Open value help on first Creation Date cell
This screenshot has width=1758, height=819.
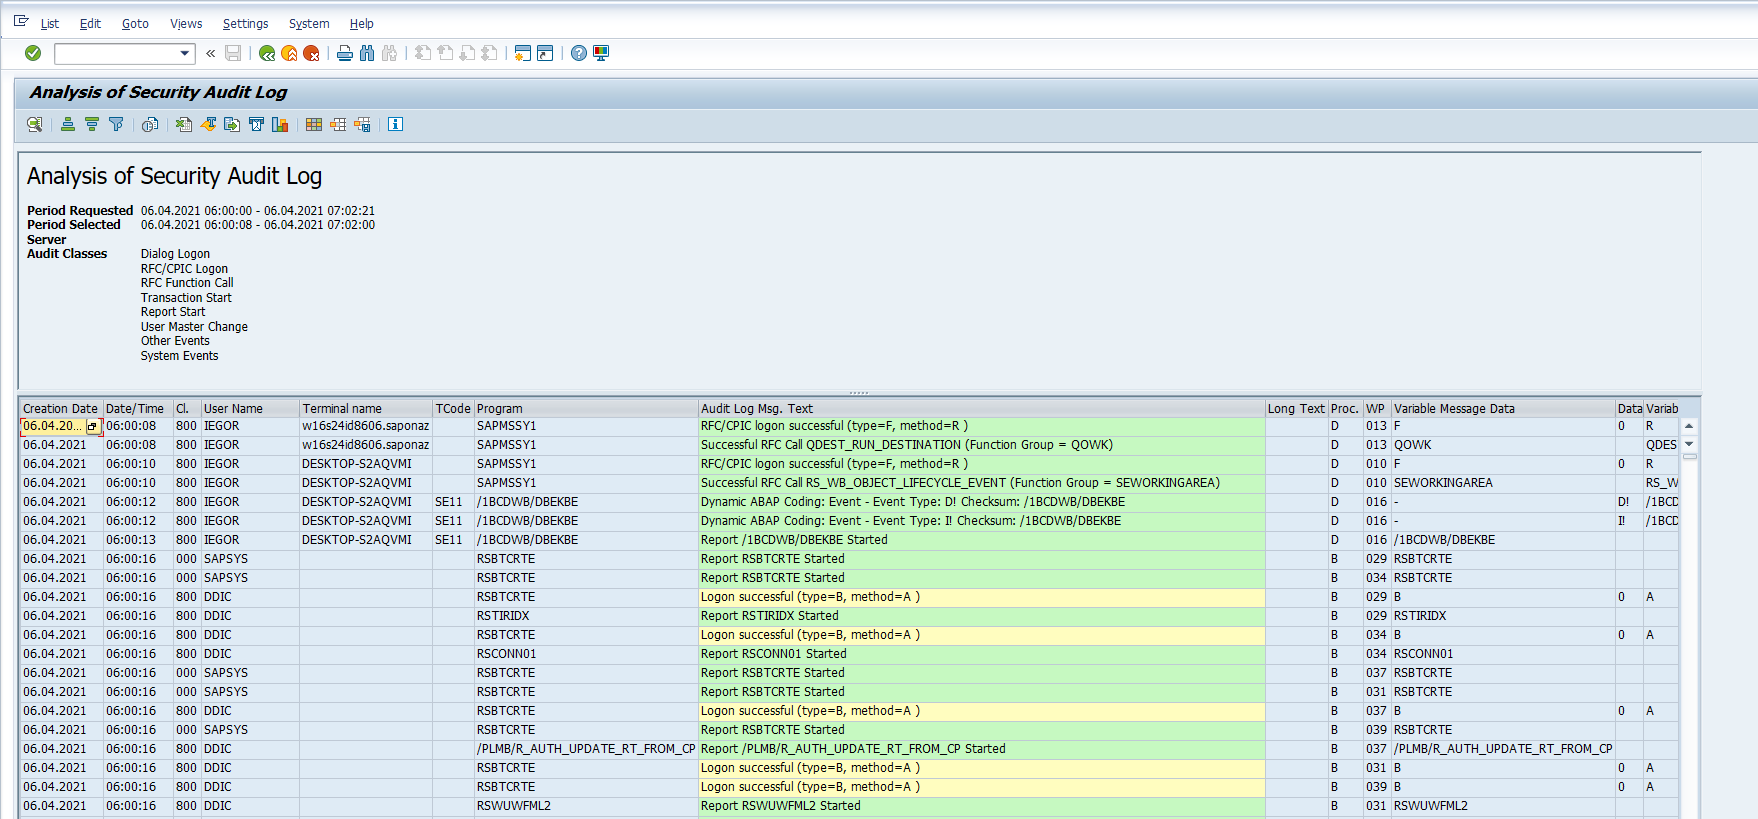click(93, 427)
